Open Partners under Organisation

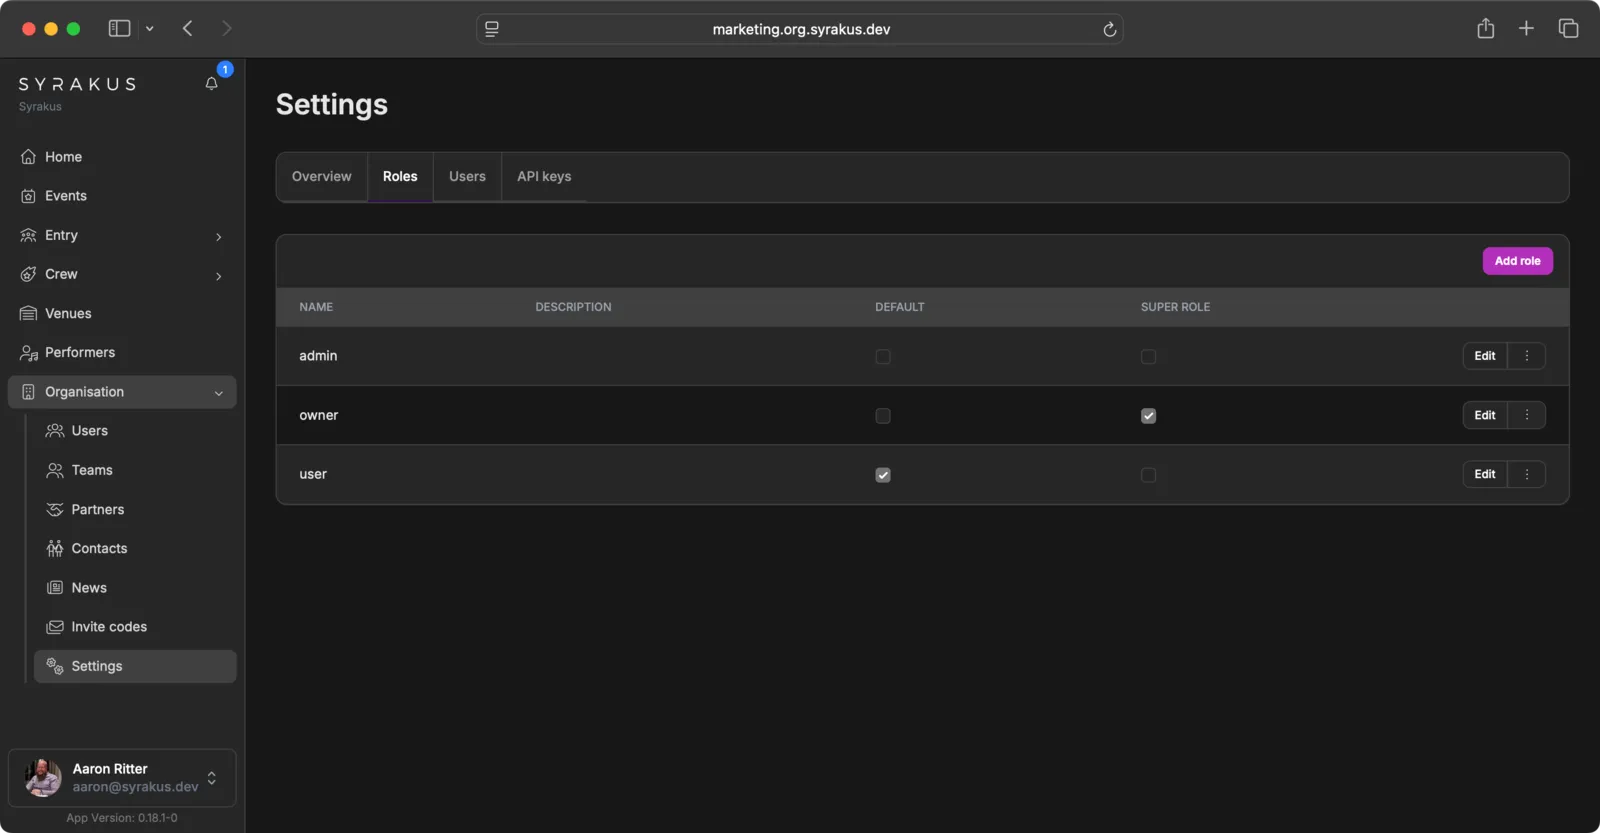pyautogui.click(x=97, y=509)
